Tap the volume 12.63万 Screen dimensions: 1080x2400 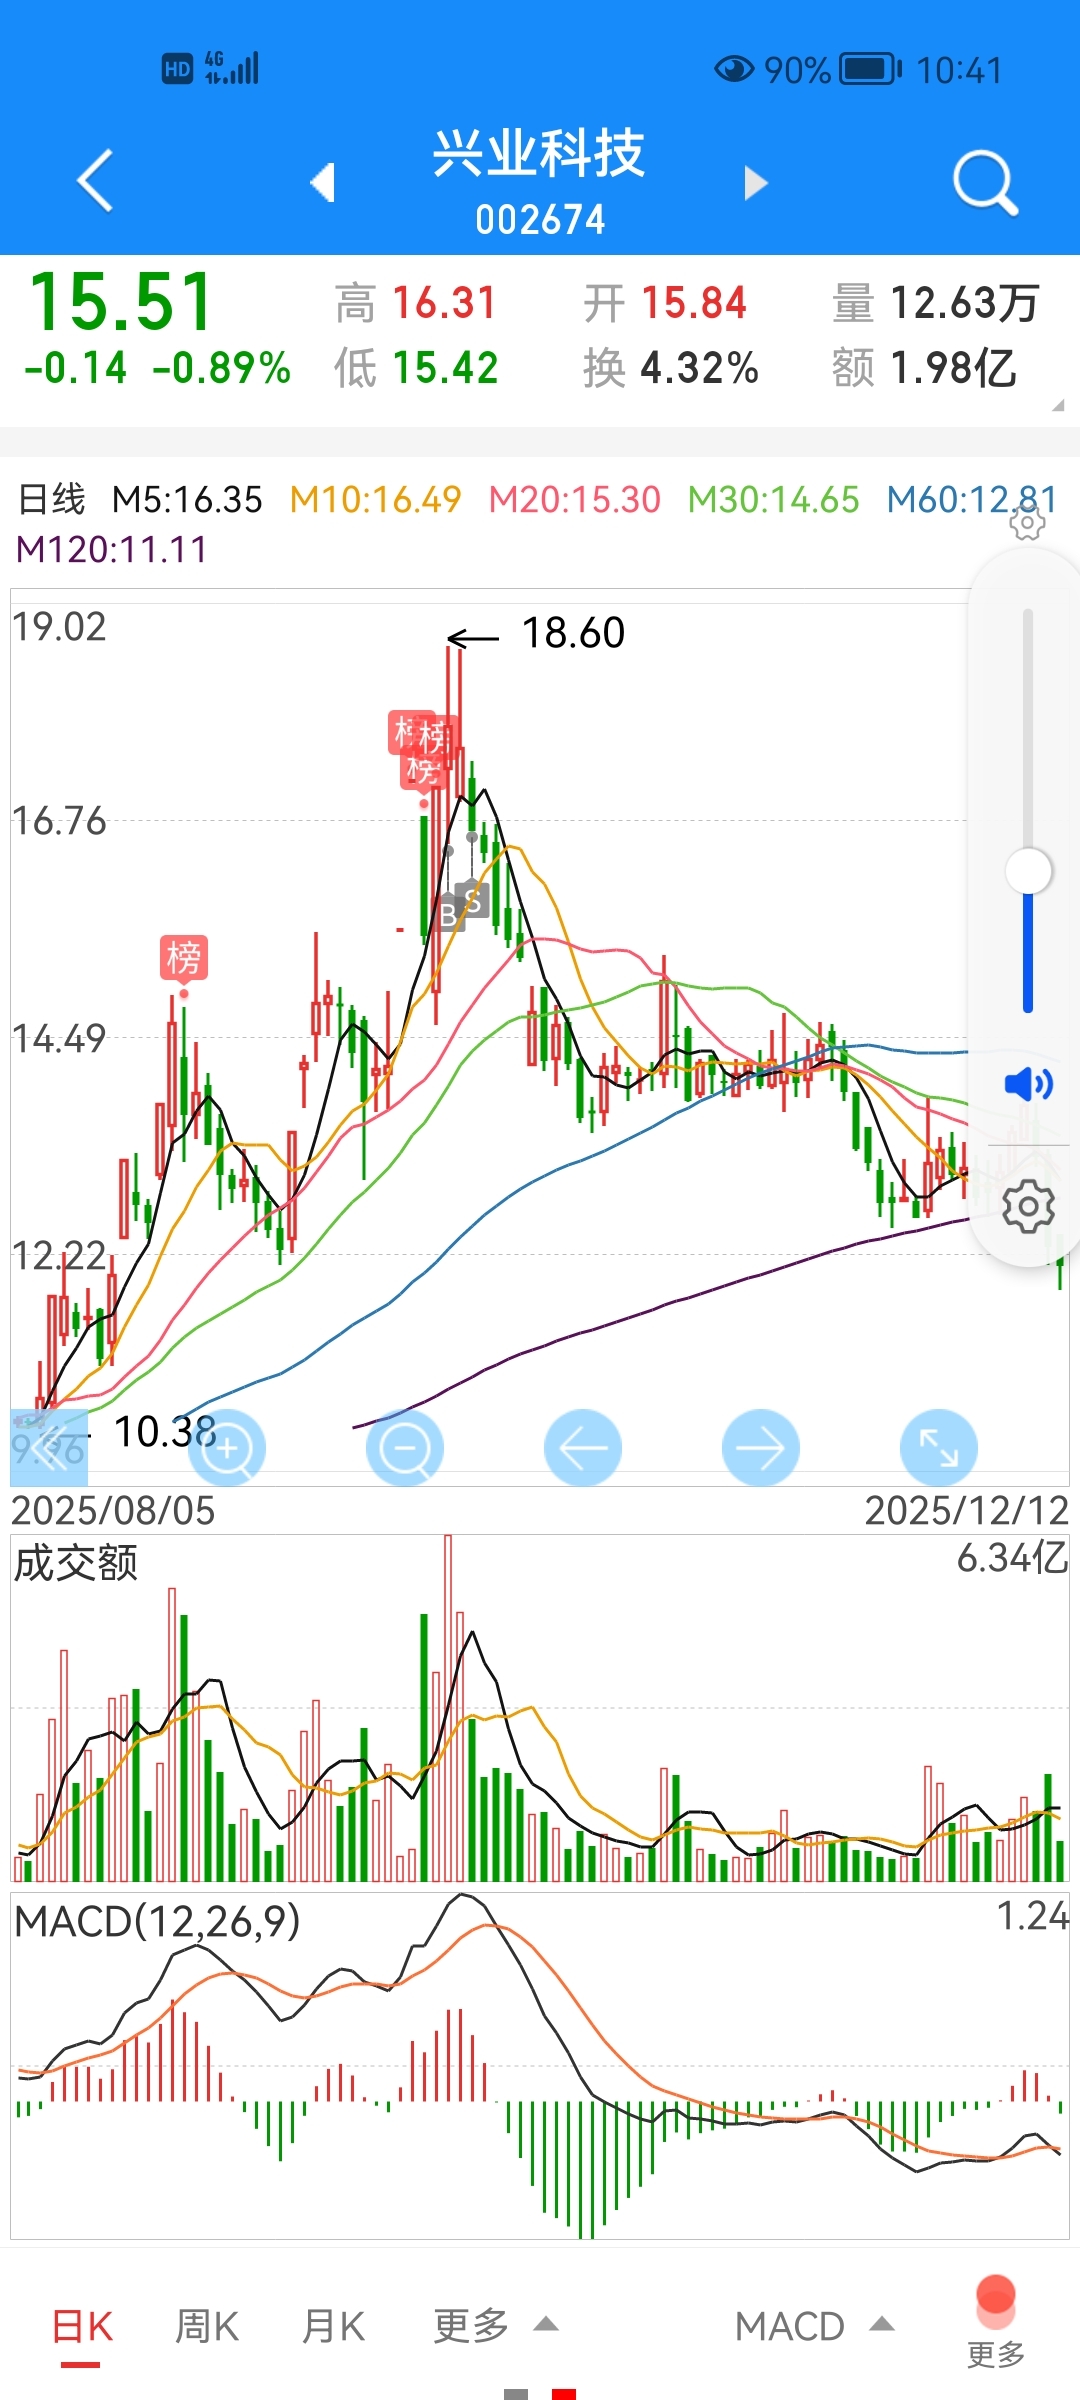tap(964, 303)
